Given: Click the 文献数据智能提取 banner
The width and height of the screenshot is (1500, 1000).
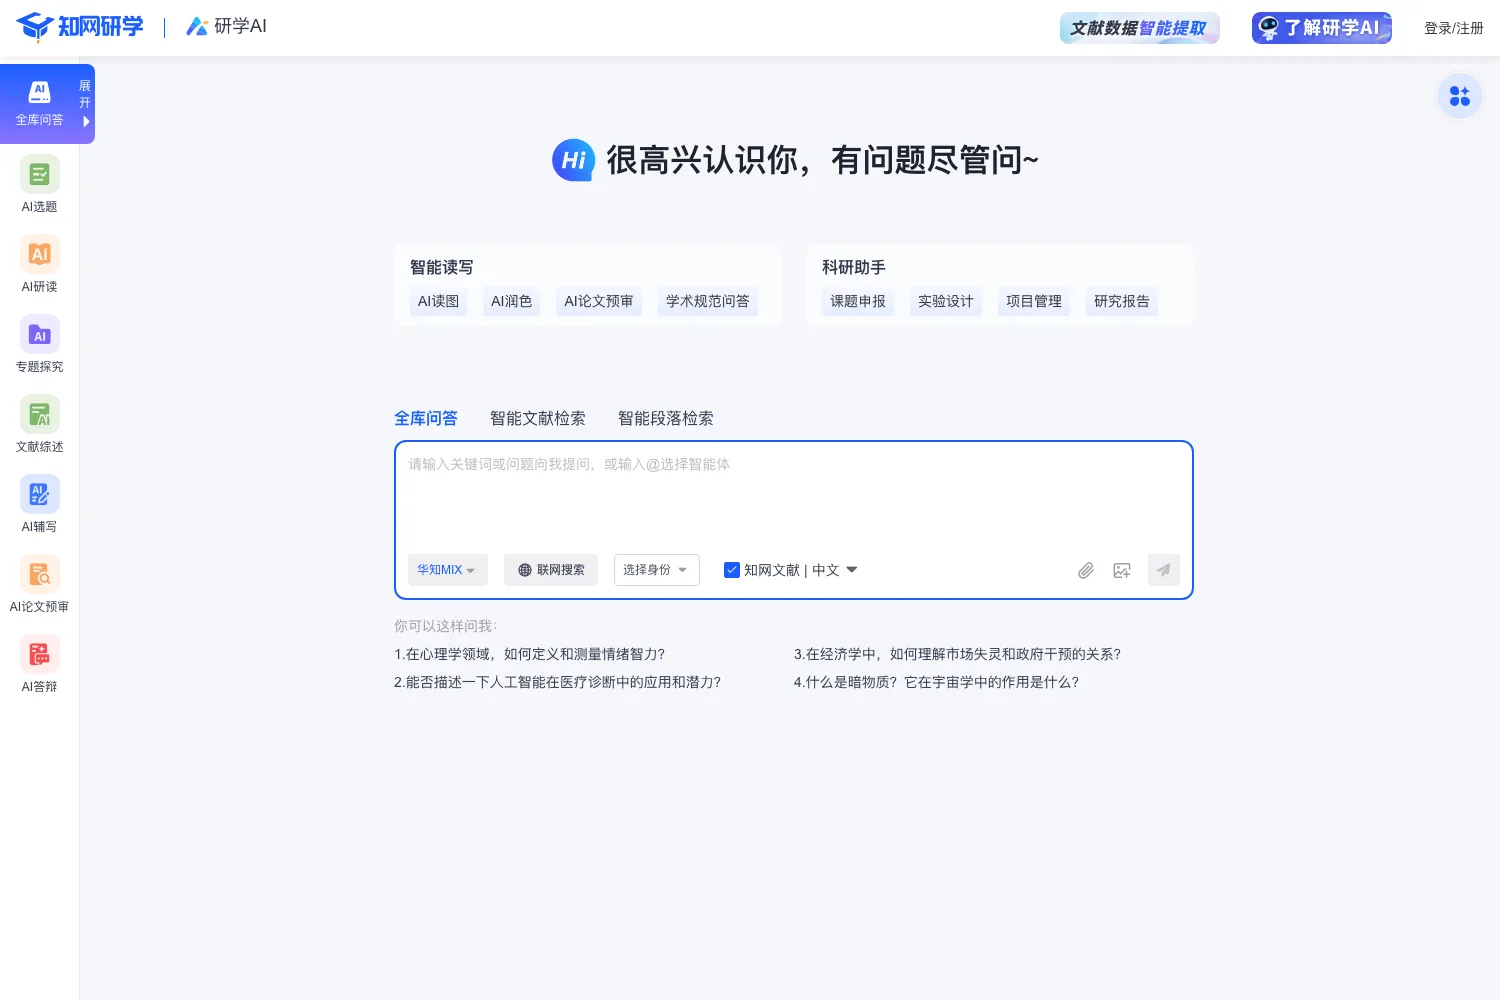Looking at the screenshot, I should 1140,28.
